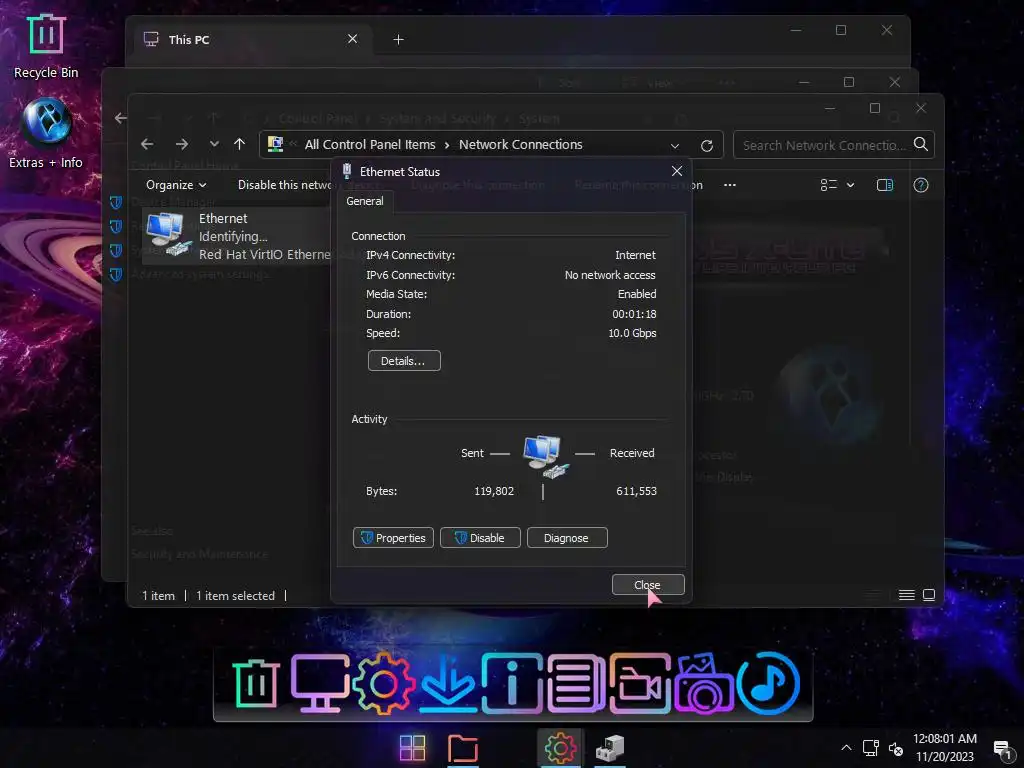Click the muted volume tray icon

895,749
